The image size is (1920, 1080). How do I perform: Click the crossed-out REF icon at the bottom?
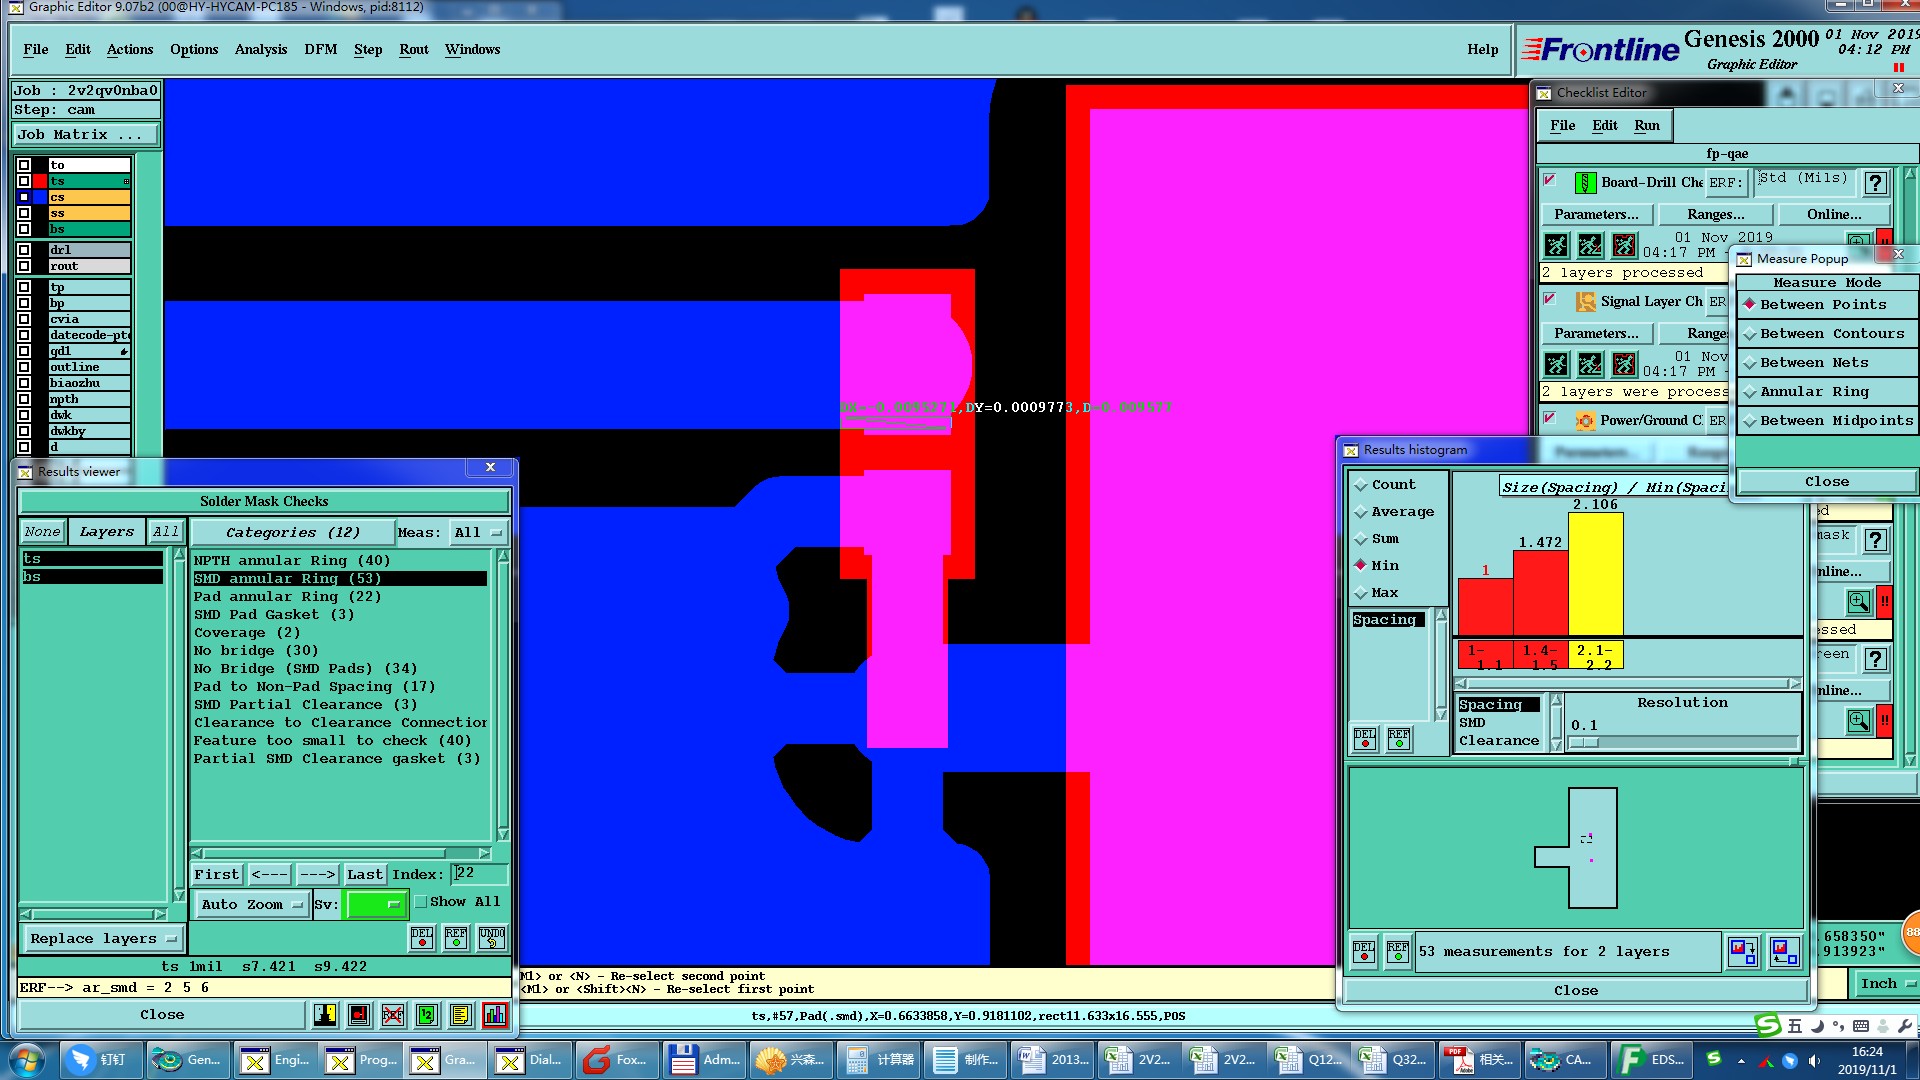(392, 1015)
